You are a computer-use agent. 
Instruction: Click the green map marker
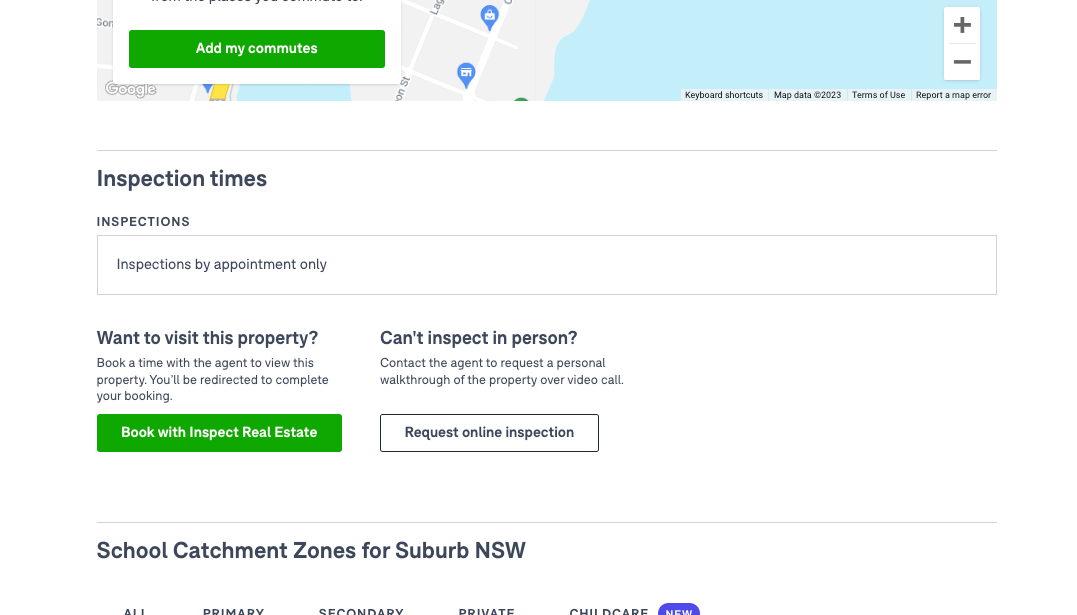(521, 100)
